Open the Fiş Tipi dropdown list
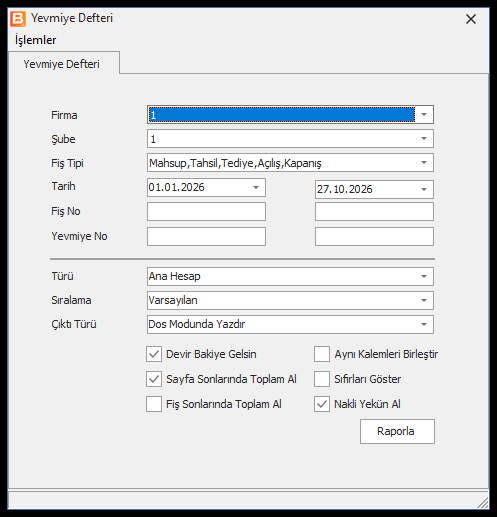The image size is (497, 517). point(424,163)
